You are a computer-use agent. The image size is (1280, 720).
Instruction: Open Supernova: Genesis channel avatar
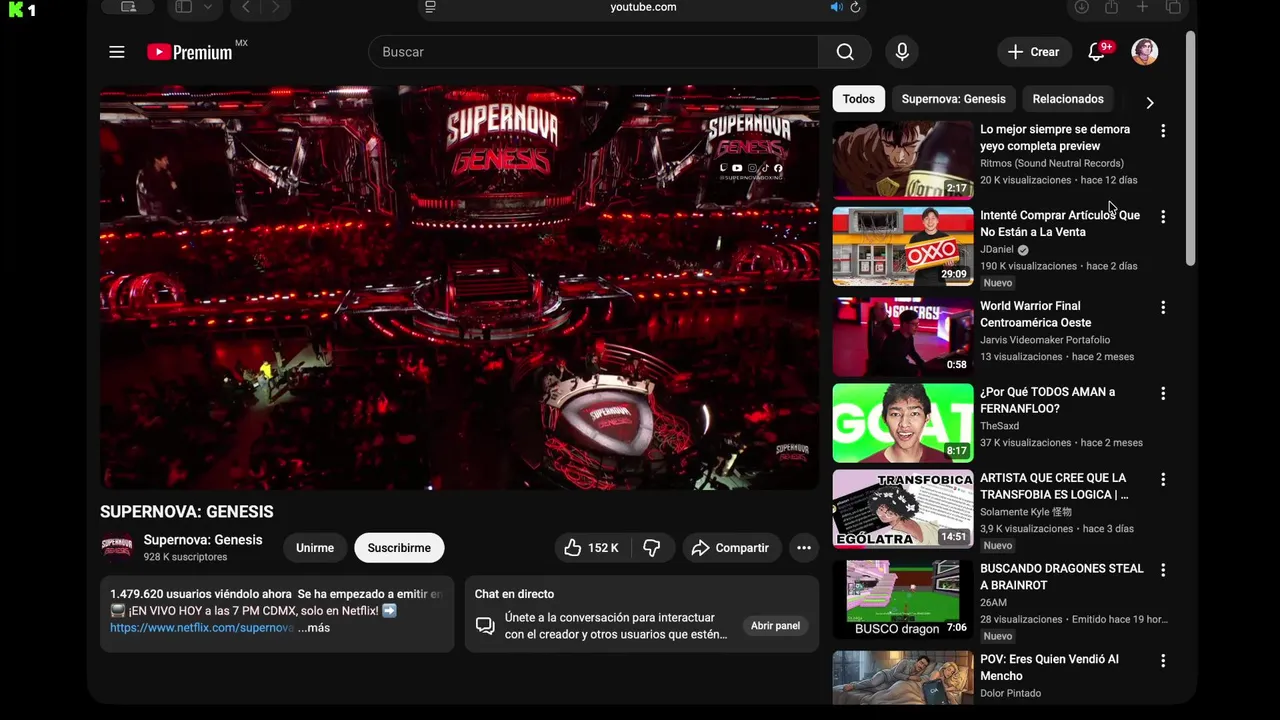(x=117, y=548)
